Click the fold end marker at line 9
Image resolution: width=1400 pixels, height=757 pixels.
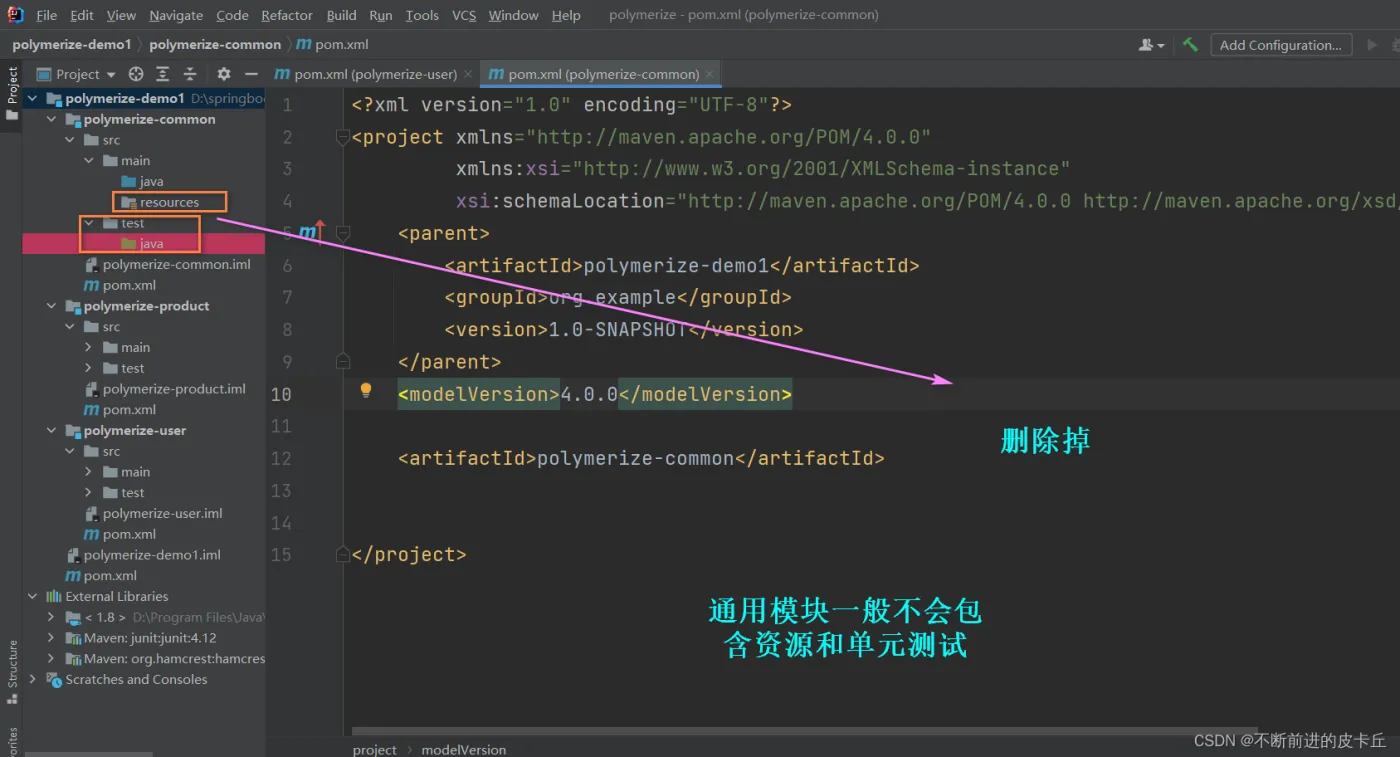click(x=343, y=361)
